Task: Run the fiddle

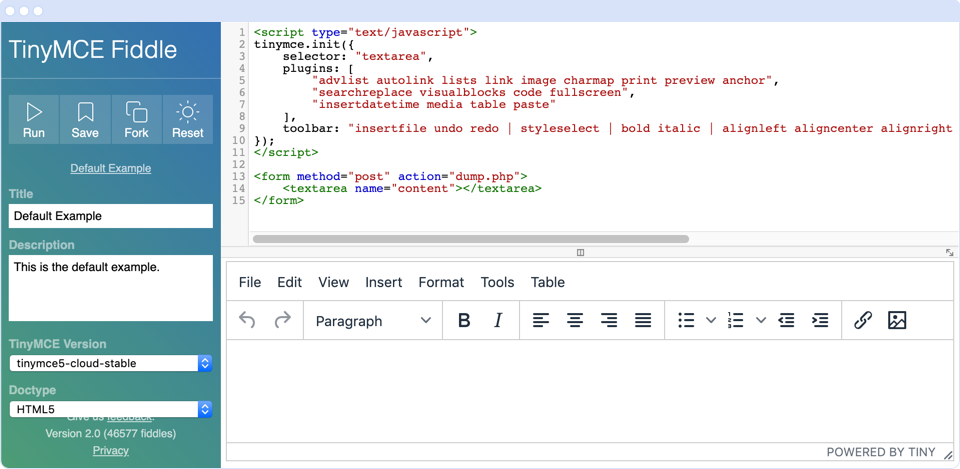Action: (34, 120)
